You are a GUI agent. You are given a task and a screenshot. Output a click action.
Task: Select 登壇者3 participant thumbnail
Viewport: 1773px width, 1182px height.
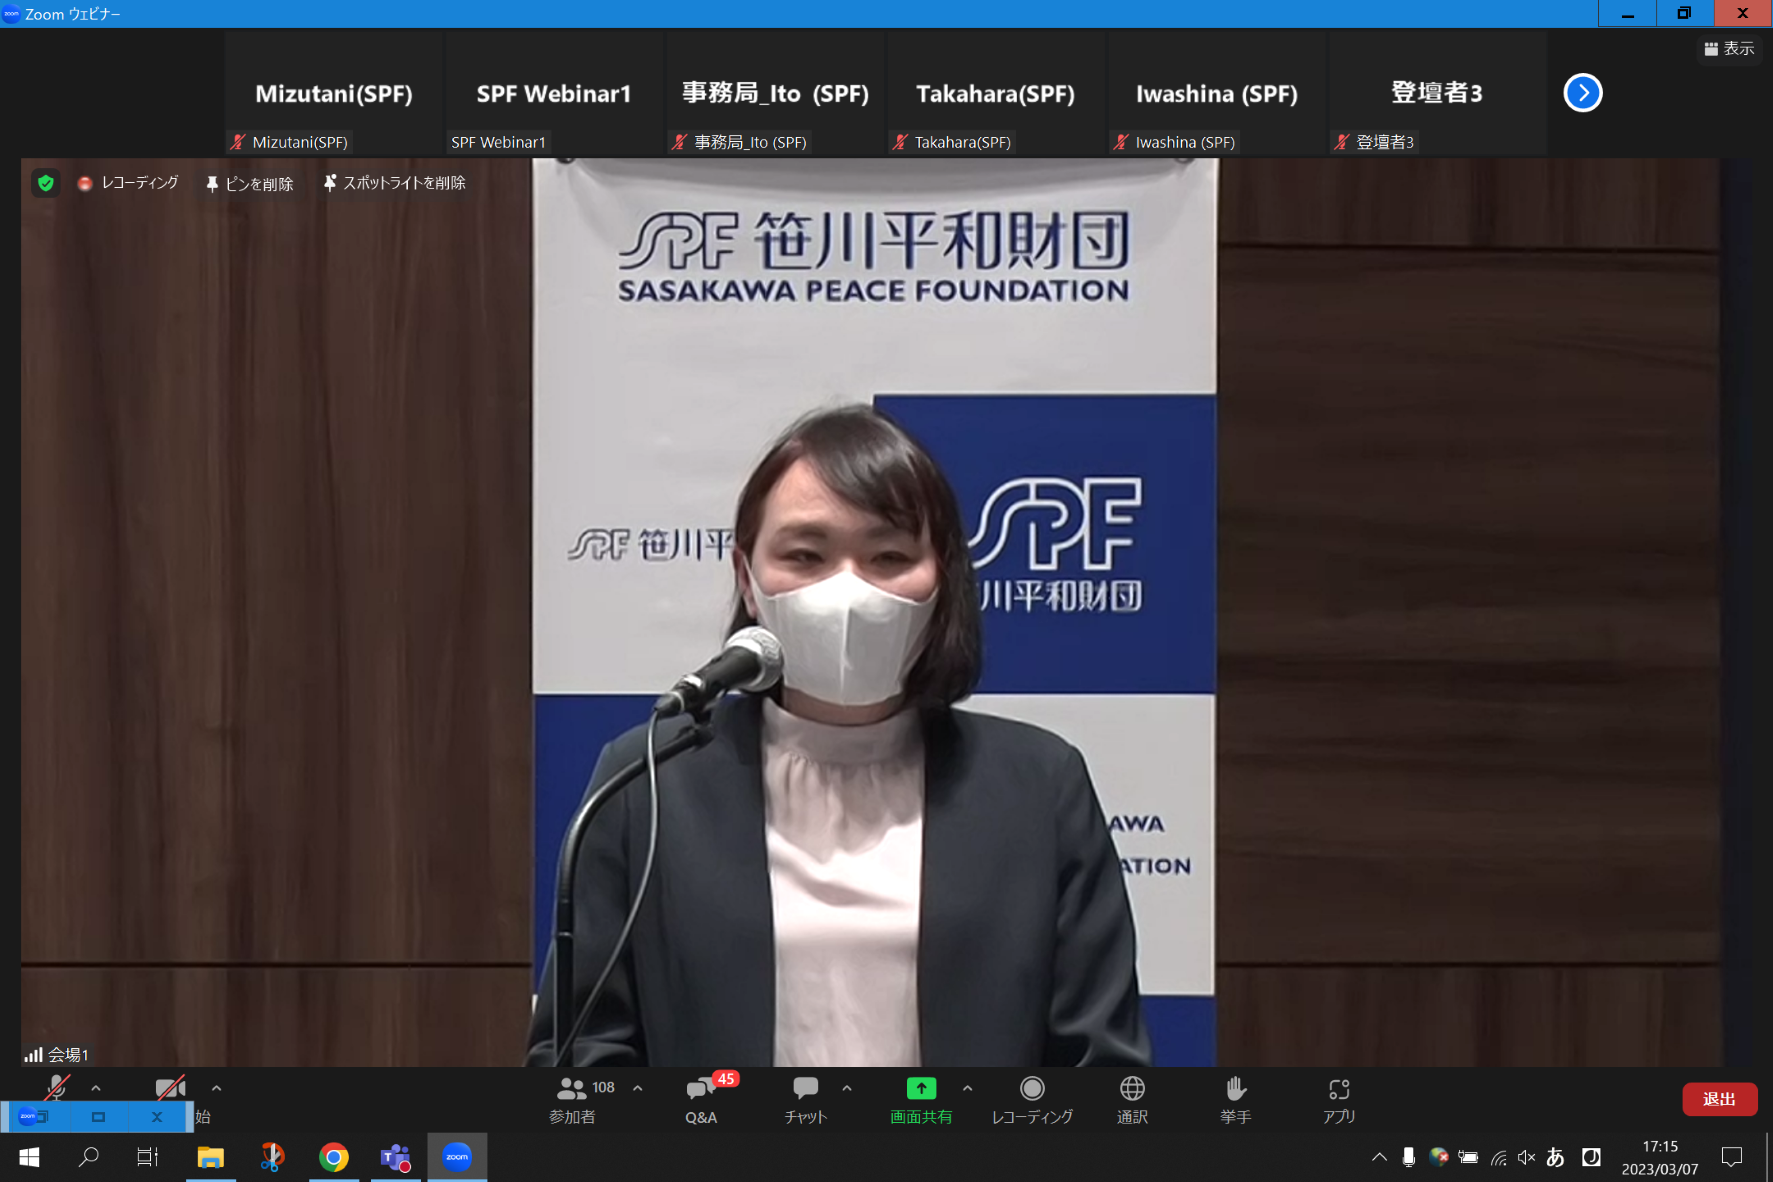click(1437, 93)
